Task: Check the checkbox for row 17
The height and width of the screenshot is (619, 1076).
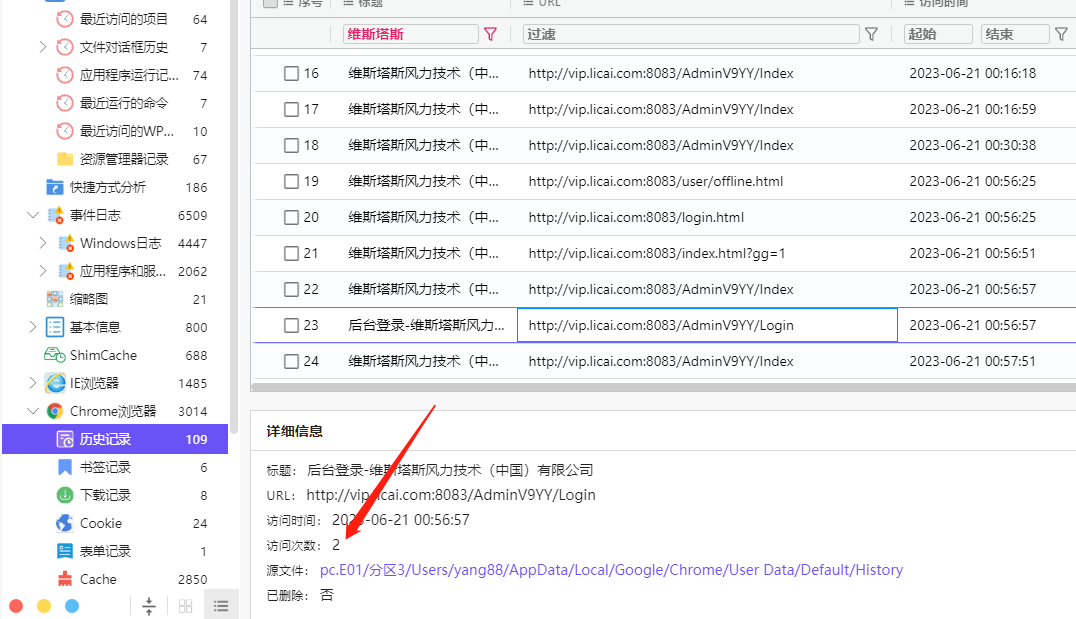Action: 292,109
